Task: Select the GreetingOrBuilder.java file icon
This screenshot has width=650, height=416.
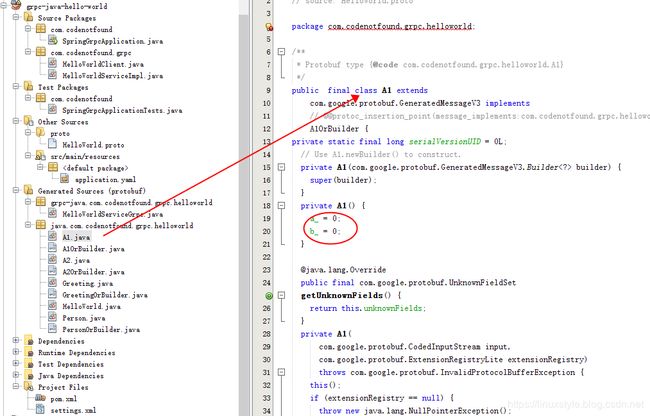Action: [53, 294]
